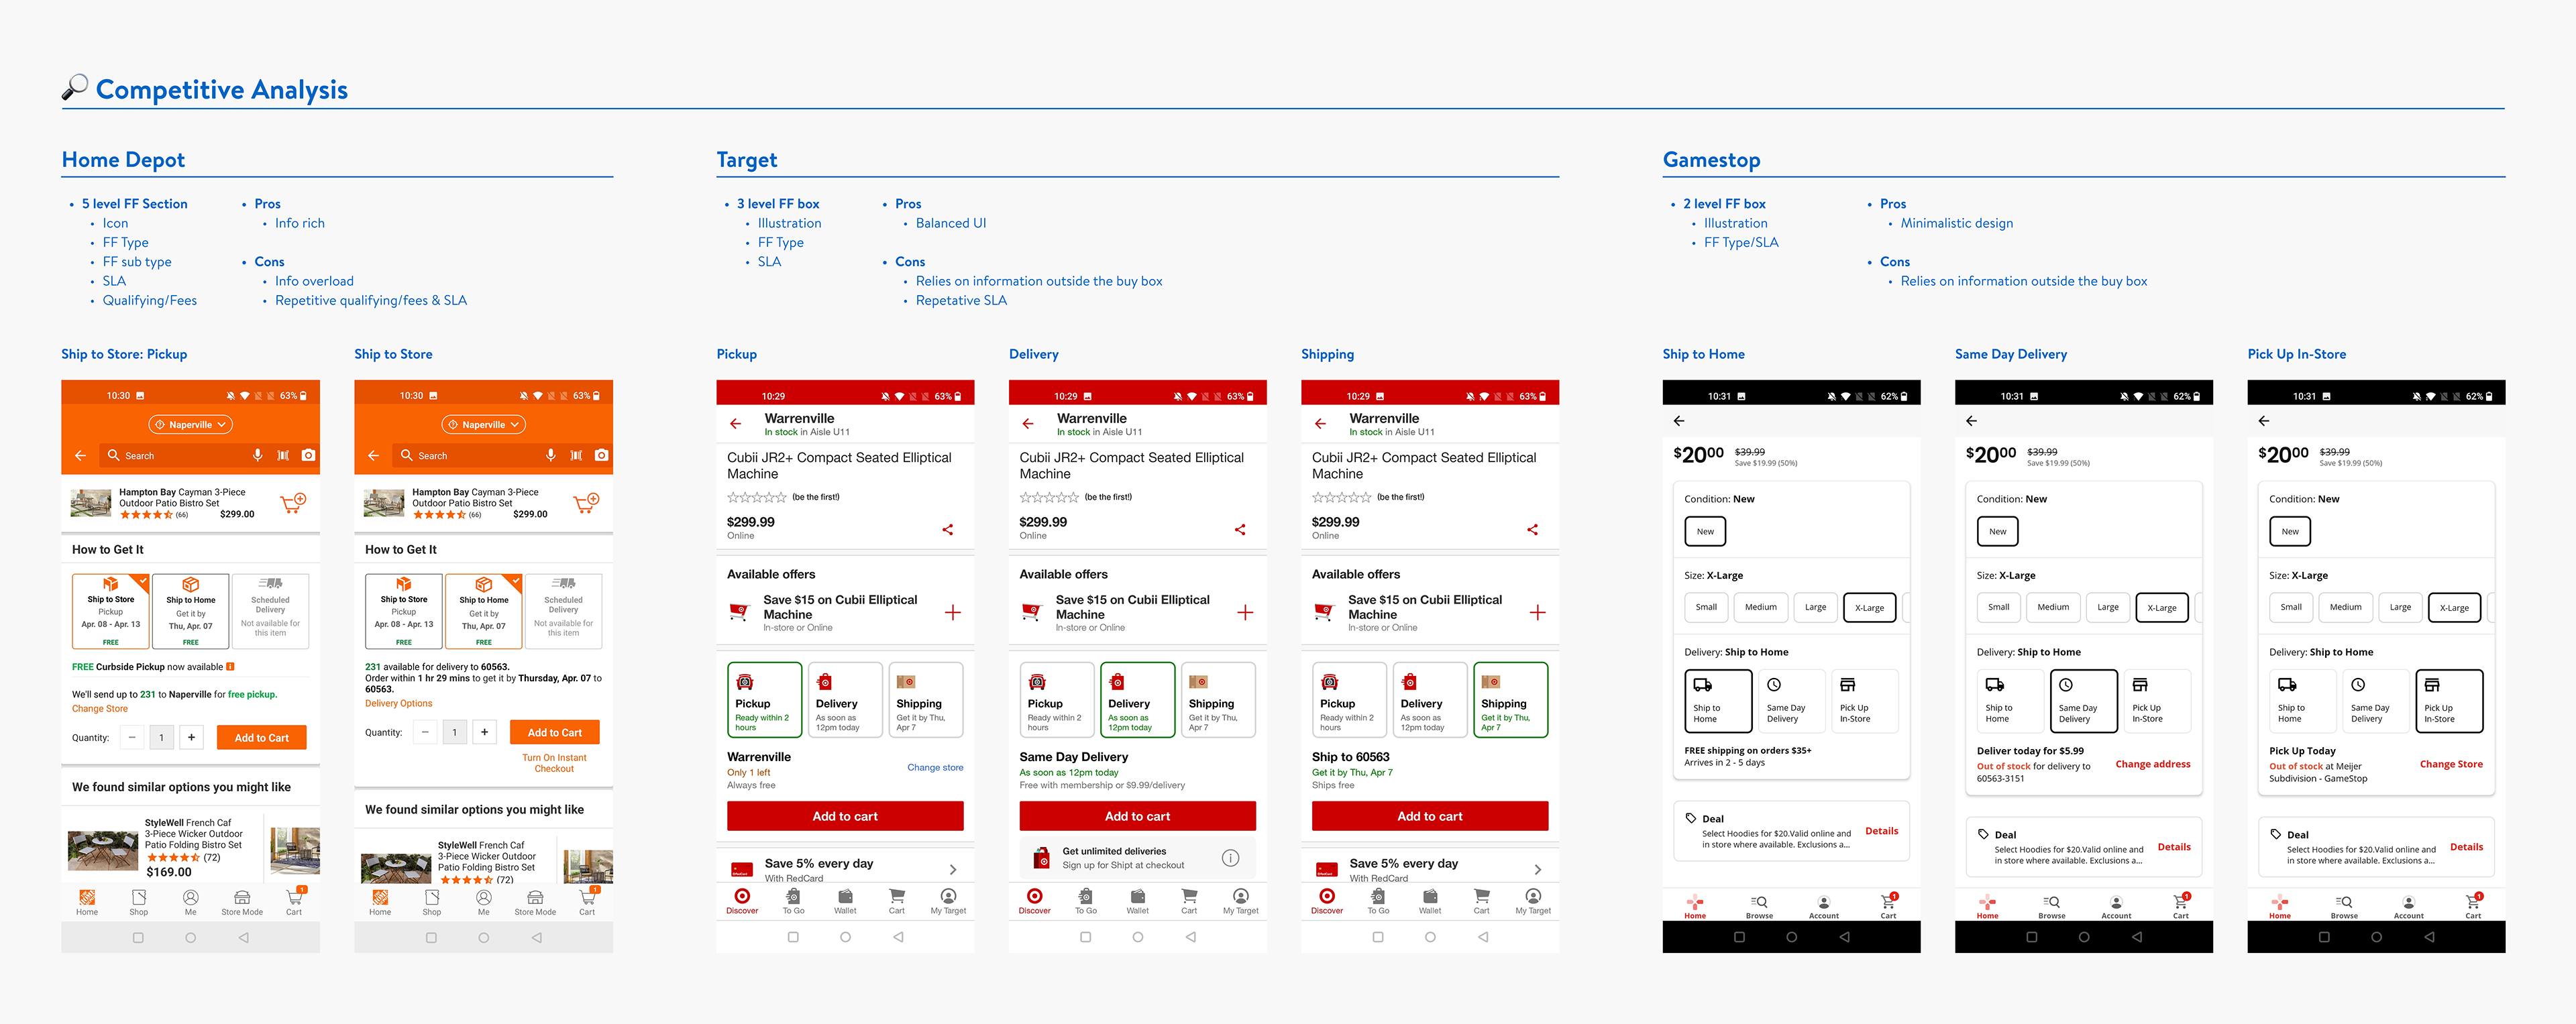
Task: Tap Android recents square in Home Depot Ship to Store screen
Action: click(x=431, y=938)
